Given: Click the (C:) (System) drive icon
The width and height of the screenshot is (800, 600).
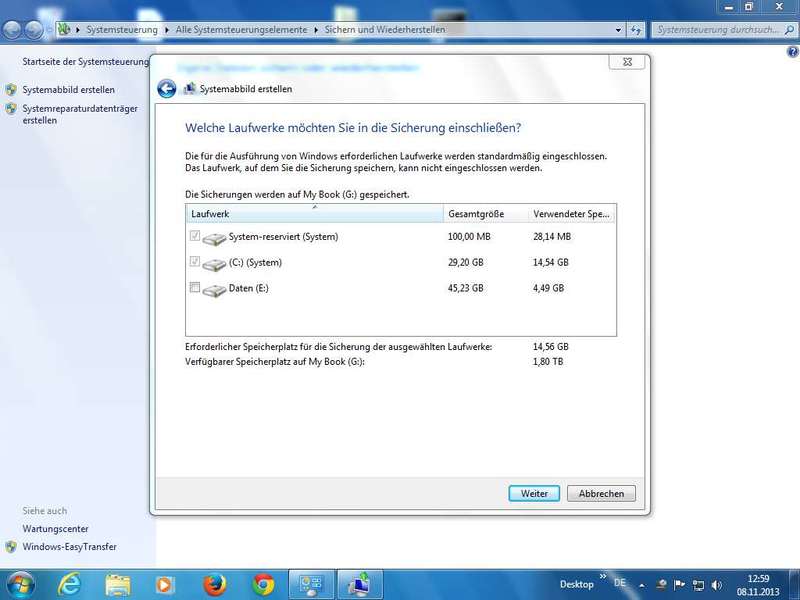Looking at the screenshot, I should click(214, 264).
